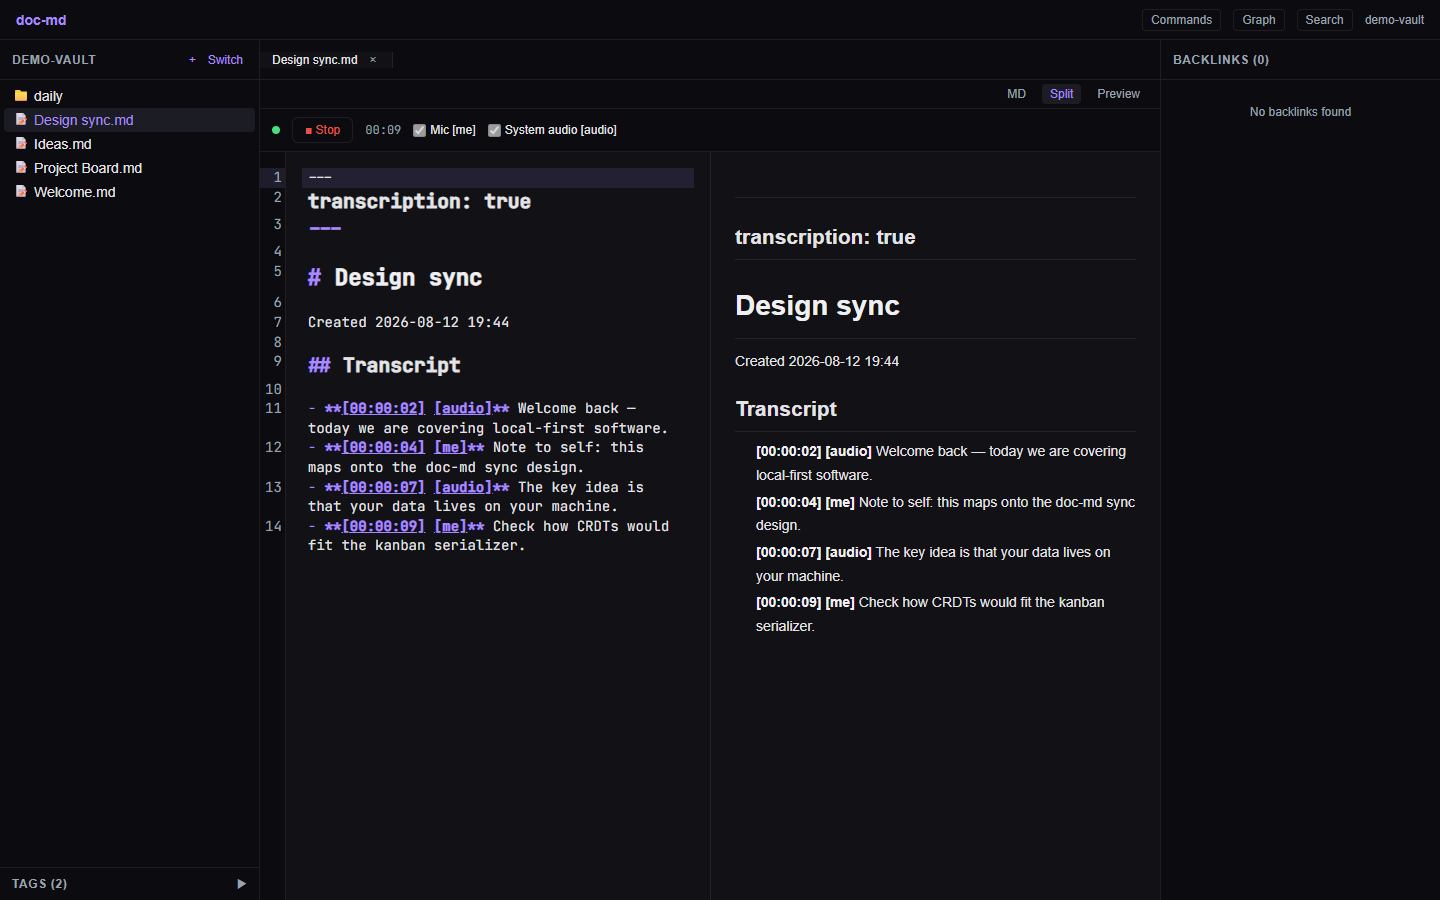Close the Design sync.md tab
Image resolution: width=1440 pixels, height=900 pixels.
pos(373,60)
